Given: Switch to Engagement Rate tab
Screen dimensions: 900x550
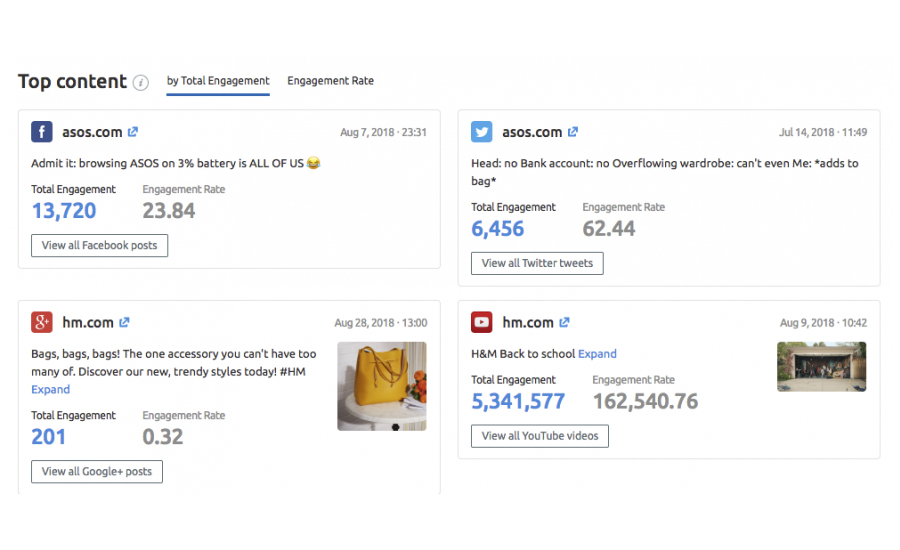Looking at the screenshot, I should (330, 81).
